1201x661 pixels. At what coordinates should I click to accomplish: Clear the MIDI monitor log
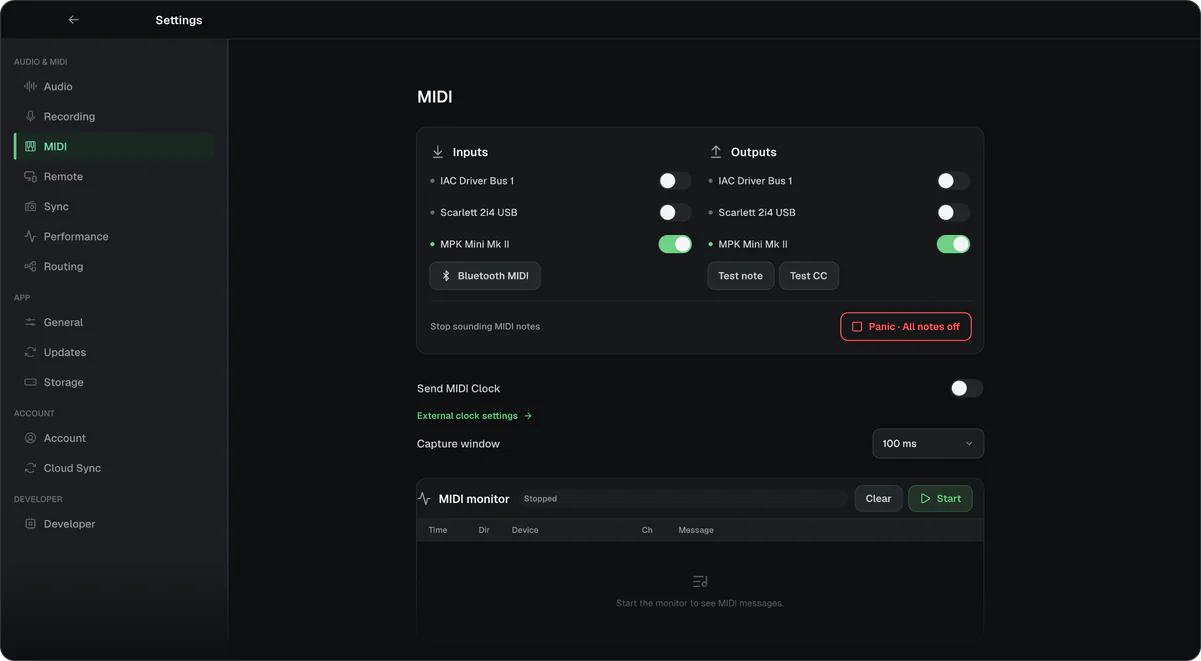click(x=879, y=499)
